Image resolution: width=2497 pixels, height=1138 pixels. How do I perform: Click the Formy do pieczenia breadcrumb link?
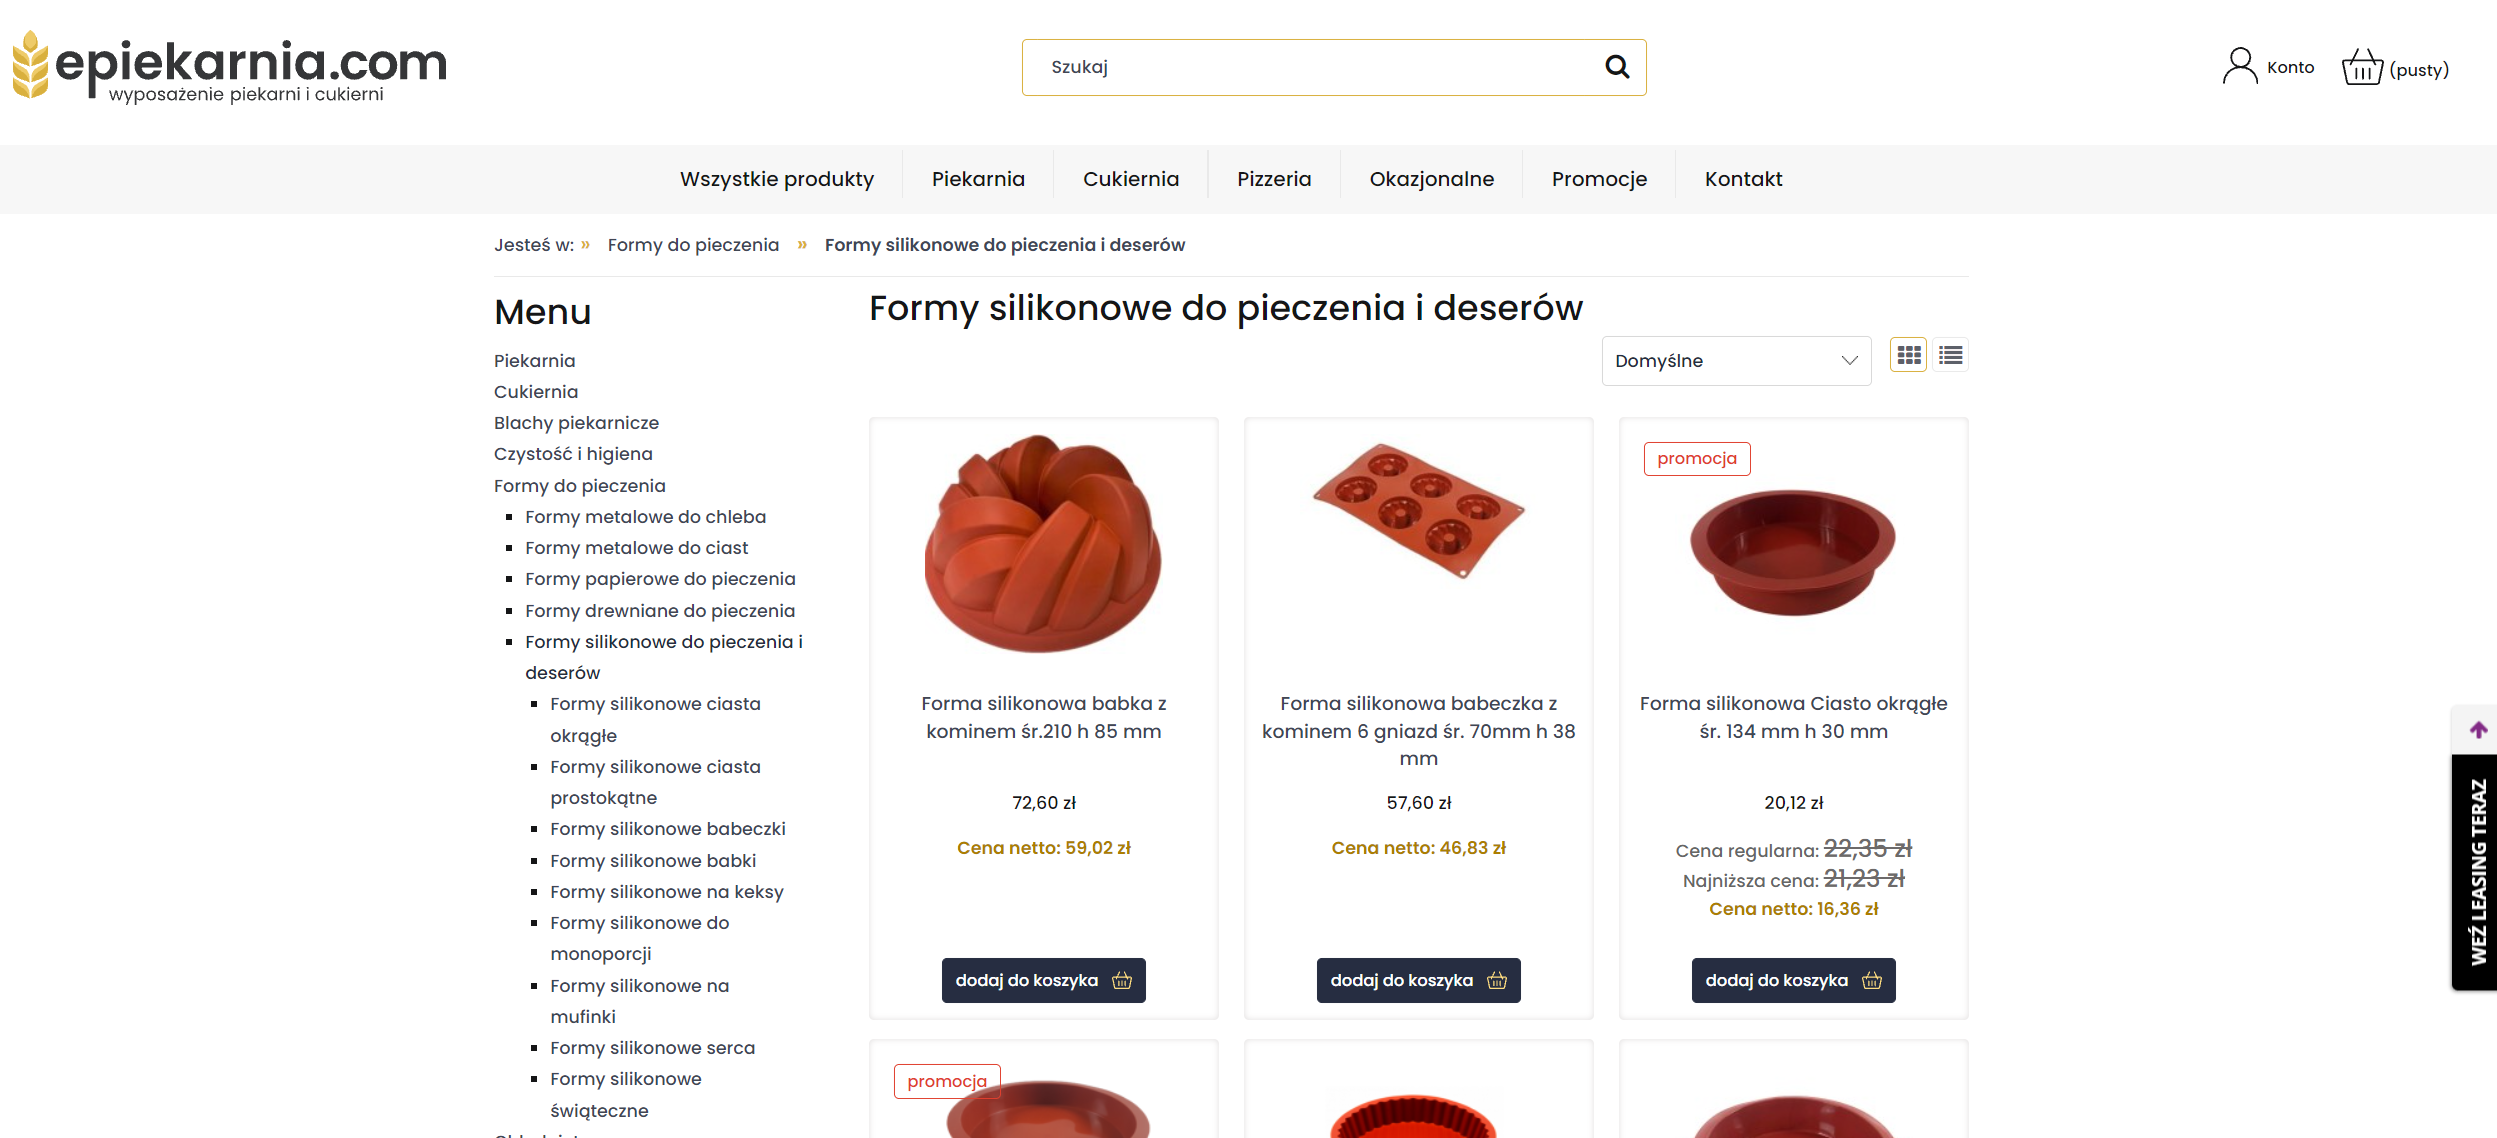(x=692, y=245)
